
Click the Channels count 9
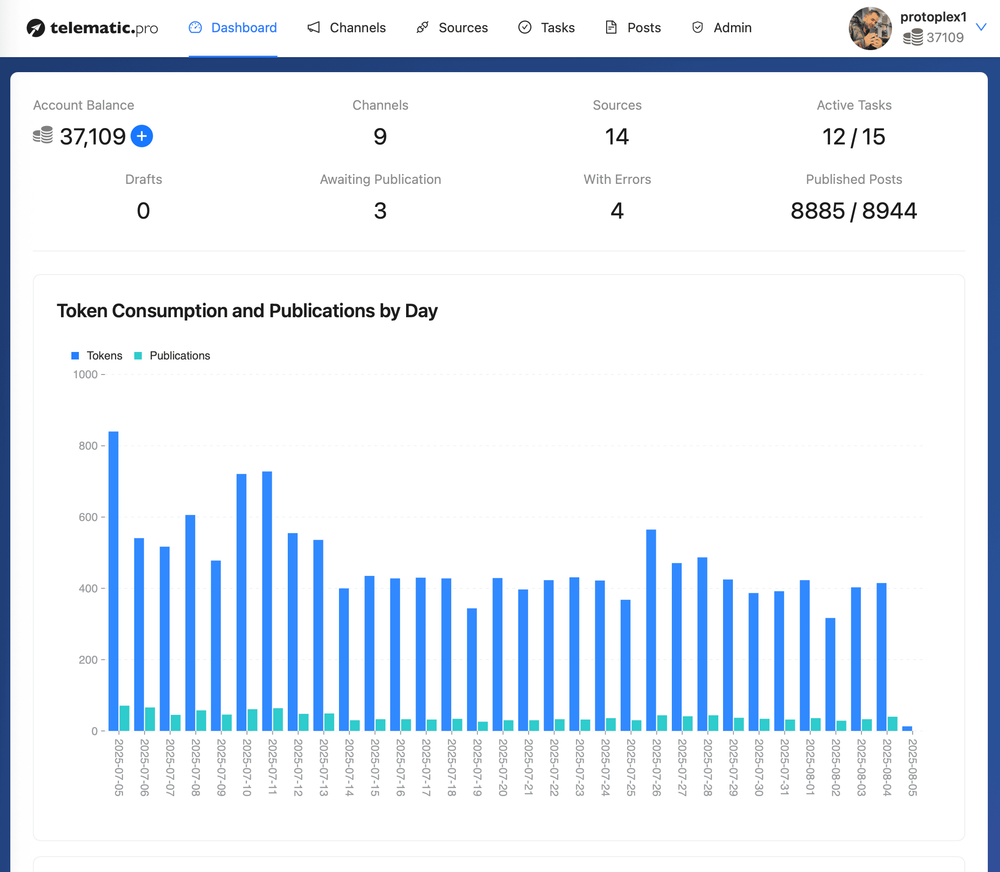click(380, 137)
